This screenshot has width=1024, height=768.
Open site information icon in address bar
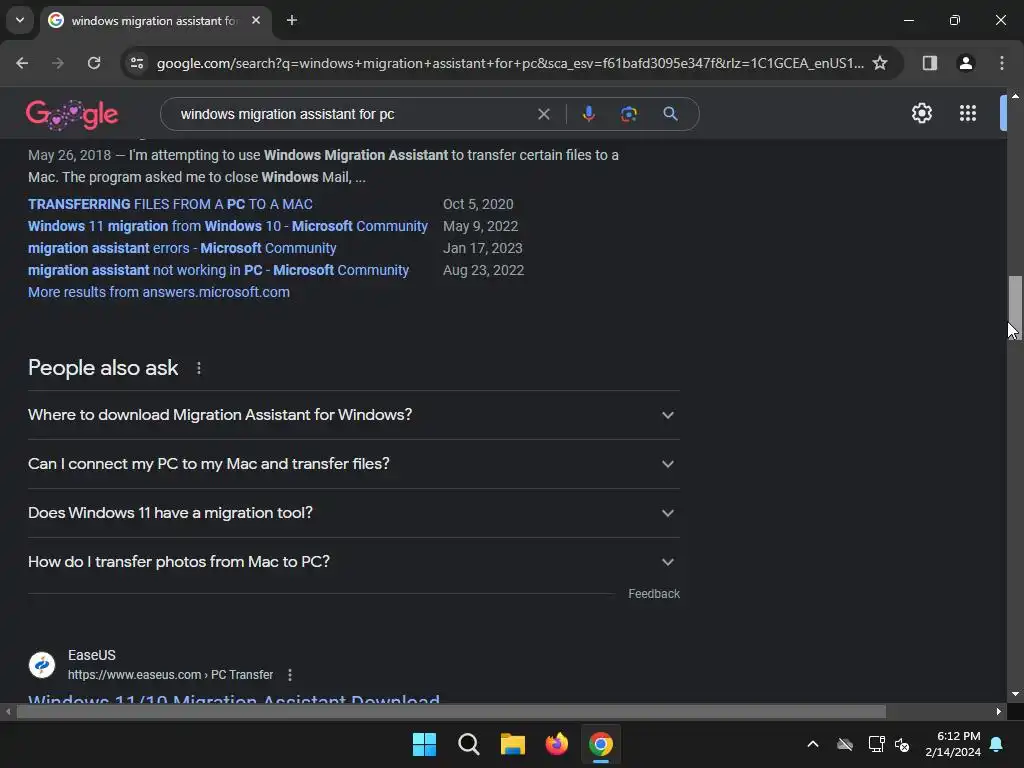point(137,63)
